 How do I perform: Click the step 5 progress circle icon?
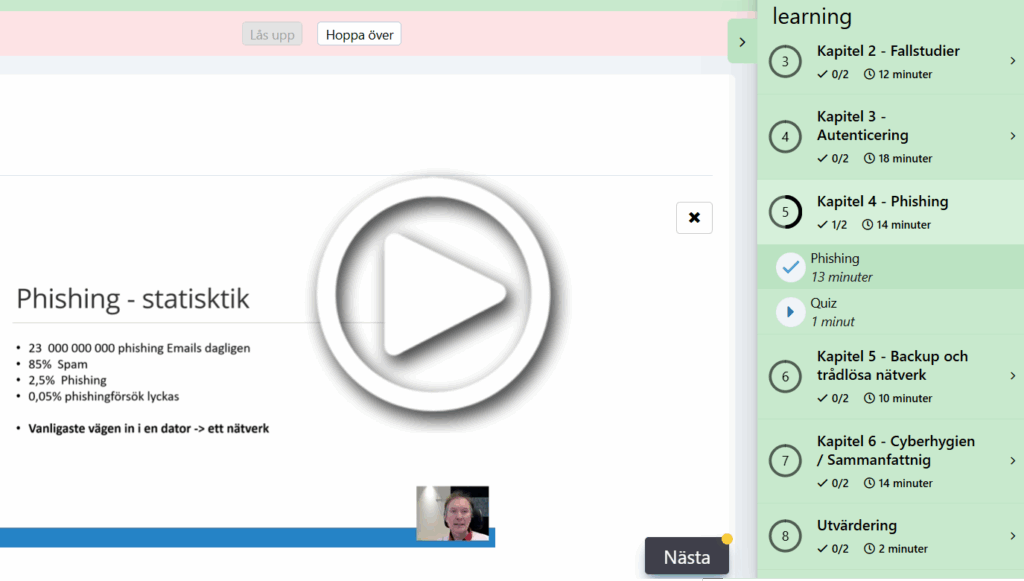click(x=785, y=212)
